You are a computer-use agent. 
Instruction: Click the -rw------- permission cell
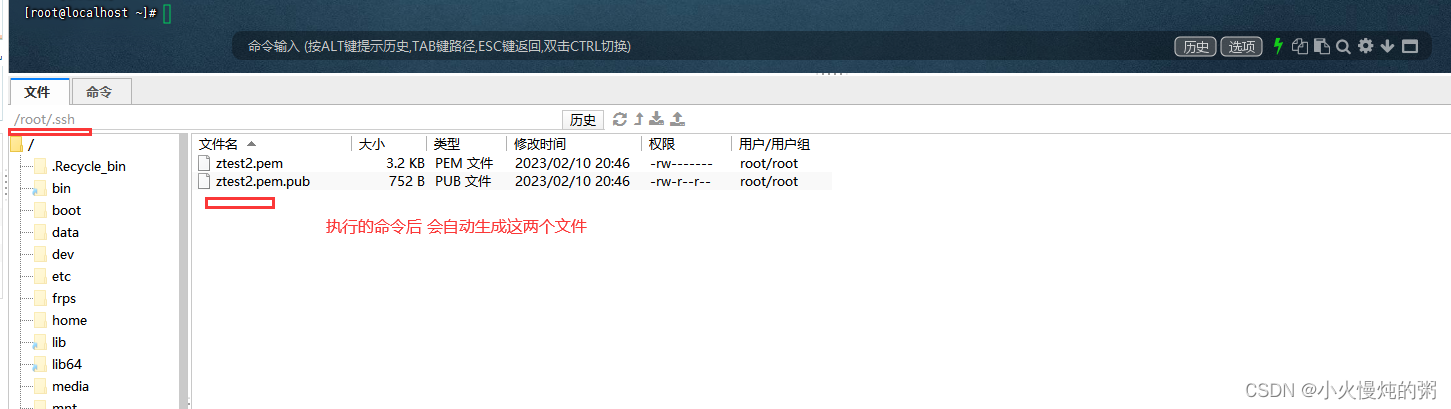[681, 163]
